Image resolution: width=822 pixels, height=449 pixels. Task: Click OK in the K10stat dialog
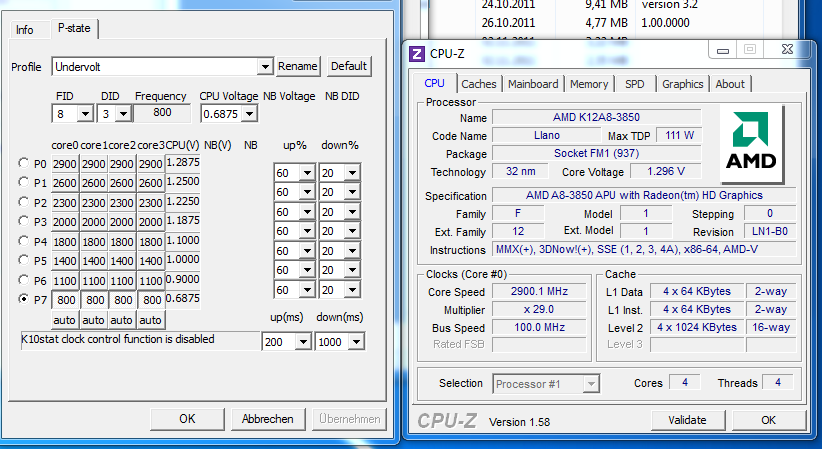(187, 419)
